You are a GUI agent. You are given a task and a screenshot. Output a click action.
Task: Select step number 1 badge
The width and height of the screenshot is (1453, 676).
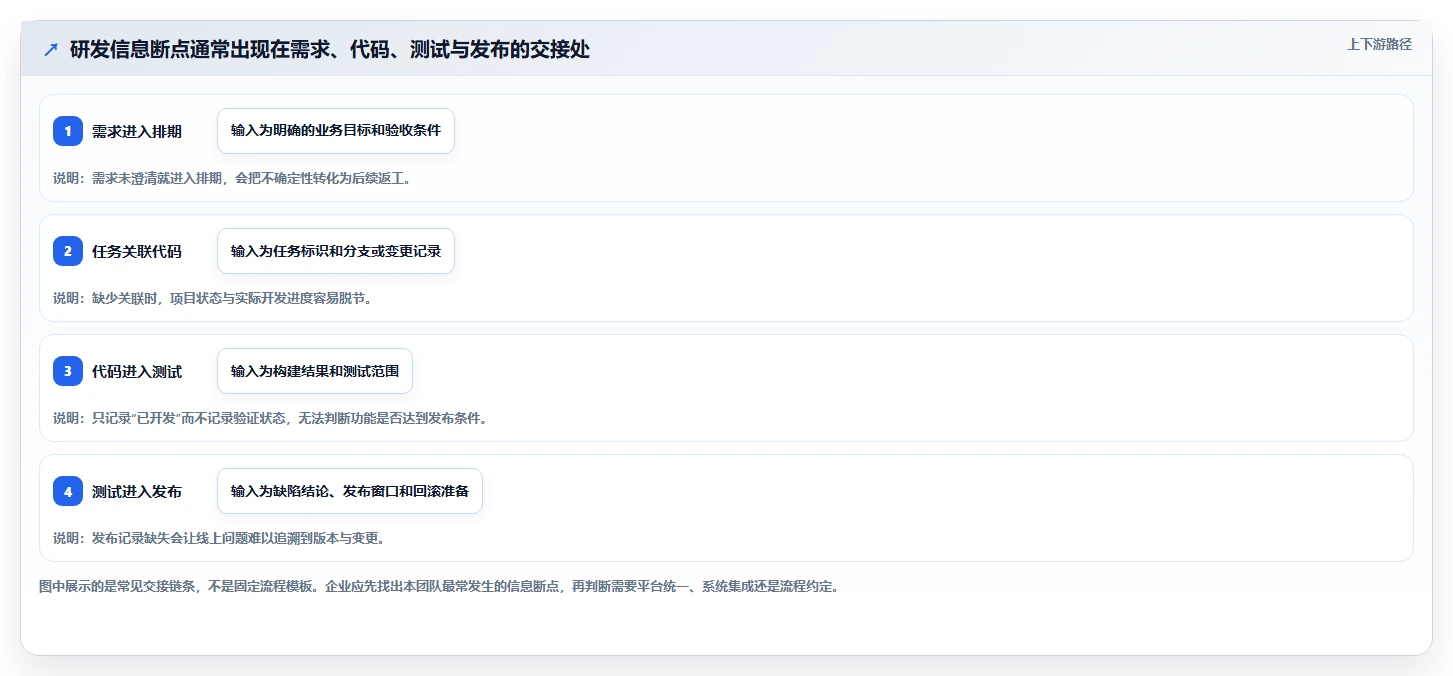[68, 131]
